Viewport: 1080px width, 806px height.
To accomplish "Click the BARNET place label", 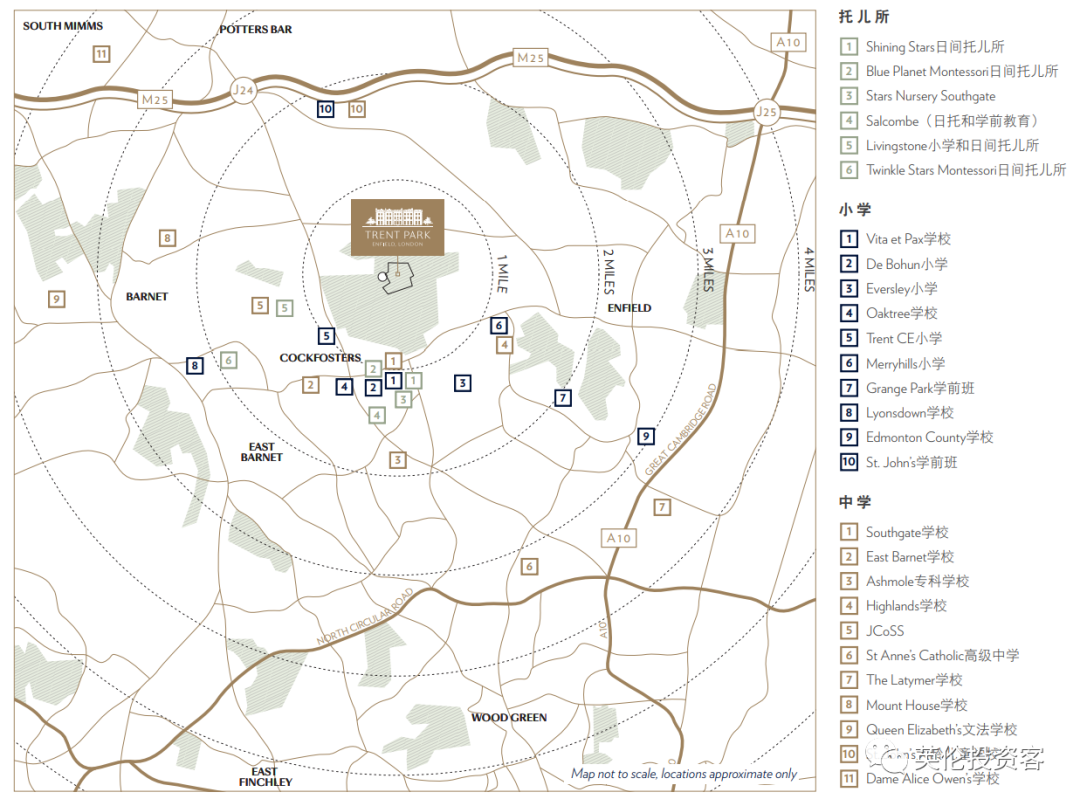I will tap(147, 297).
